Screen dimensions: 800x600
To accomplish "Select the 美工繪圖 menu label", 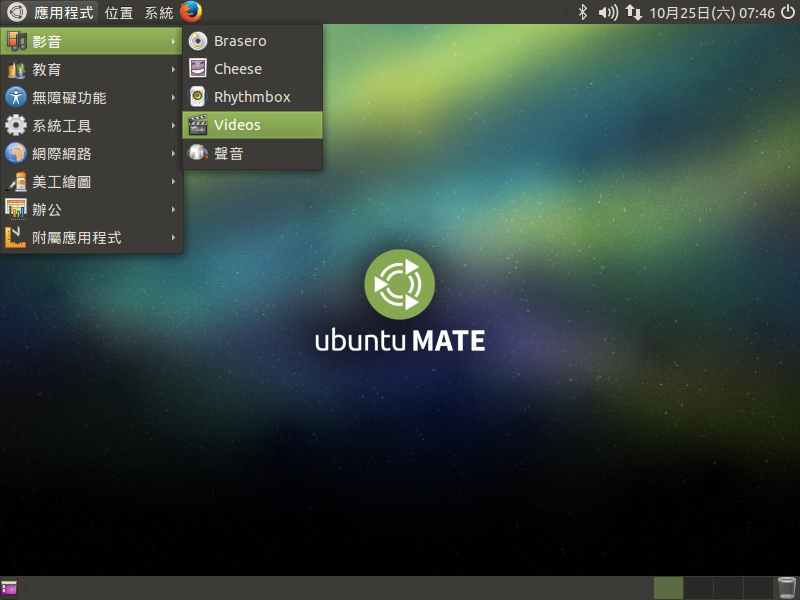I will (62, 182).
